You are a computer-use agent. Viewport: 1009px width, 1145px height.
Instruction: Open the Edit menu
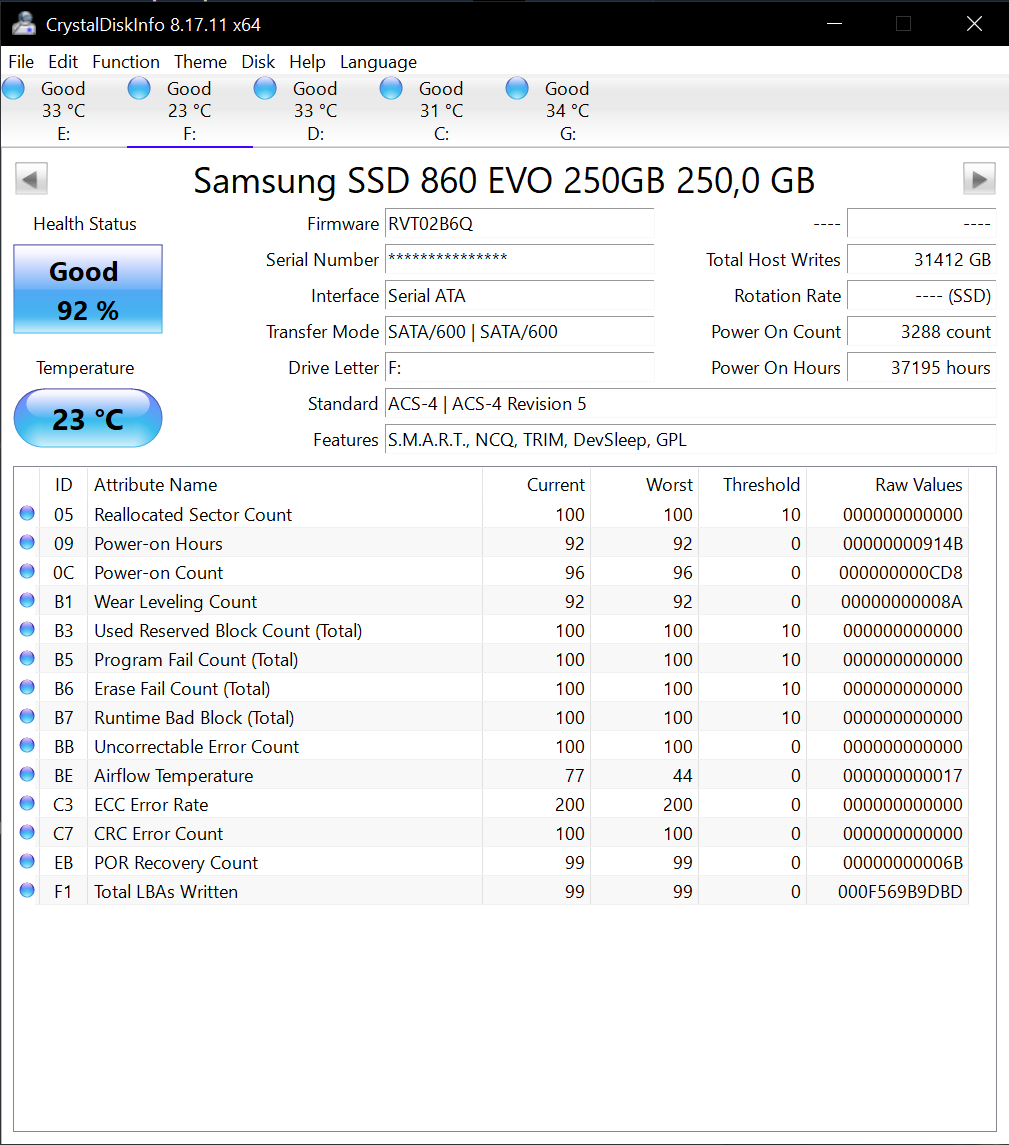click(63, 62)
